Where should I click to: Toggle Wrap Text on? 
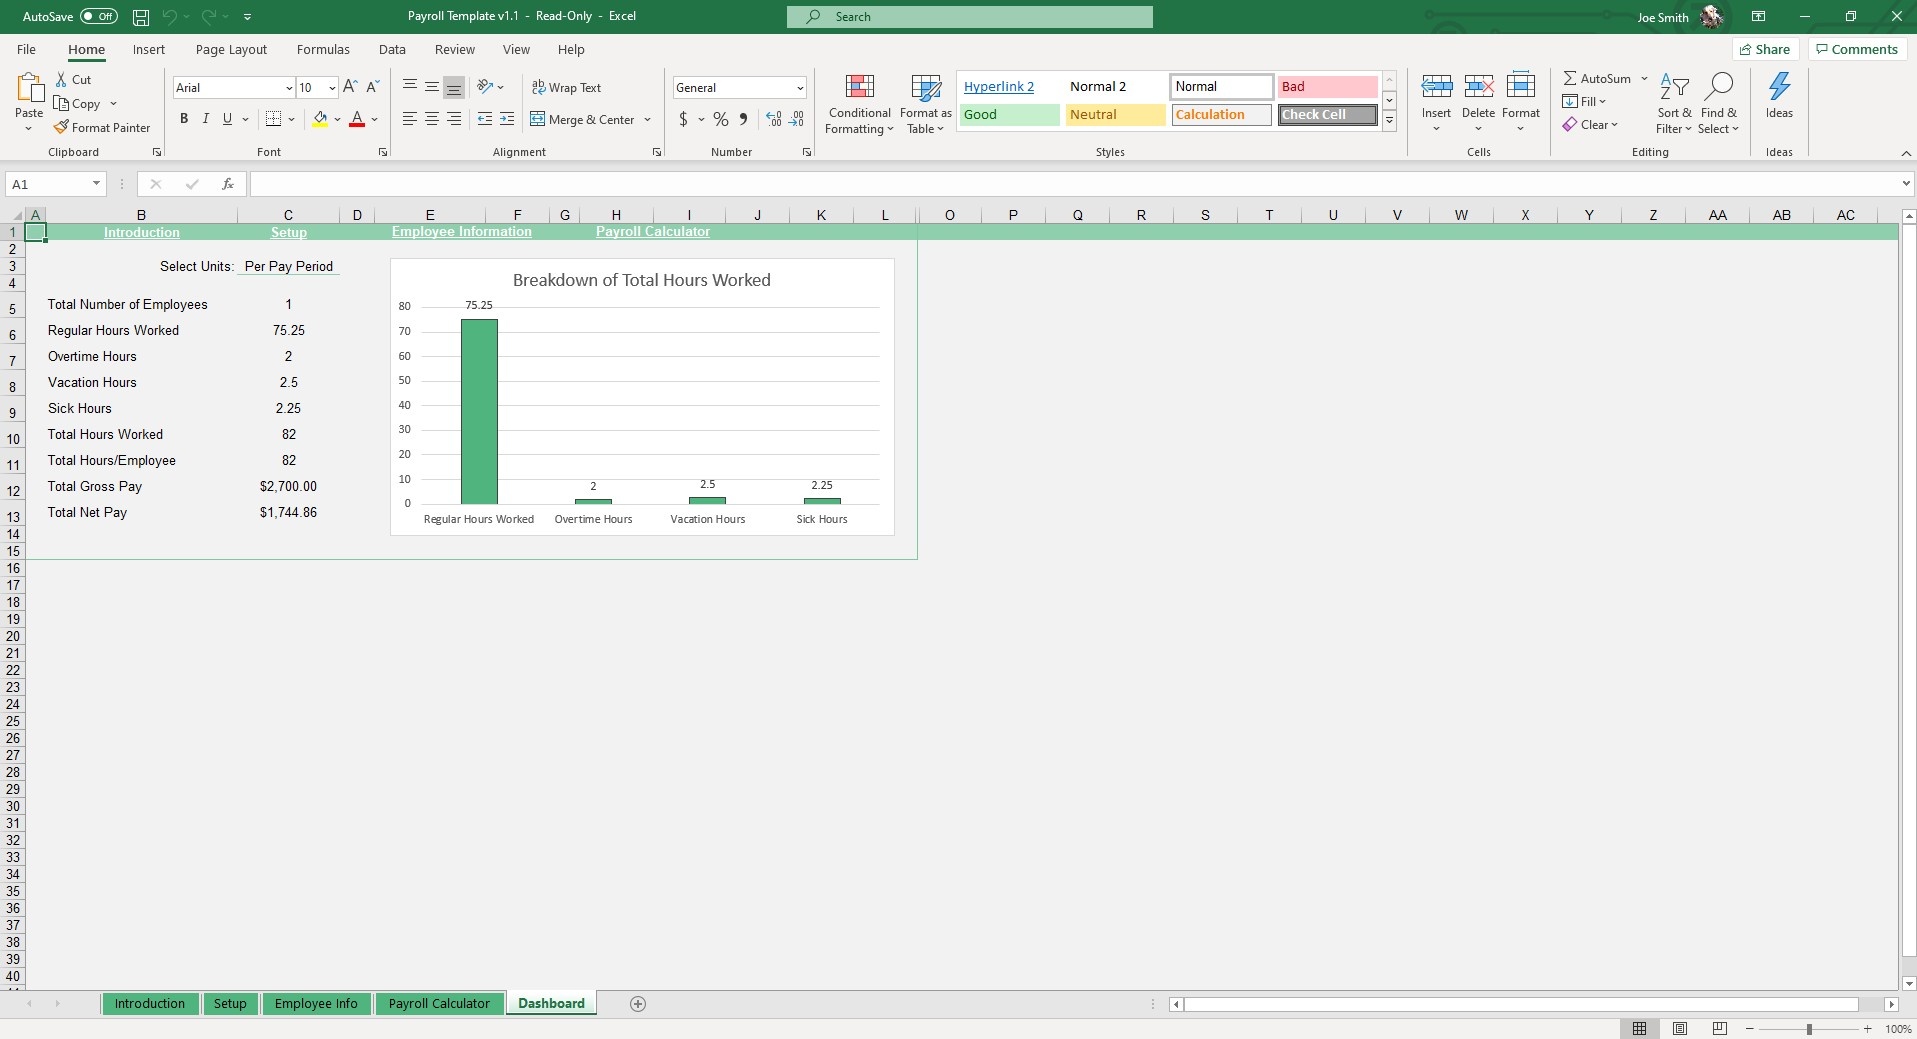click(566, 88)
